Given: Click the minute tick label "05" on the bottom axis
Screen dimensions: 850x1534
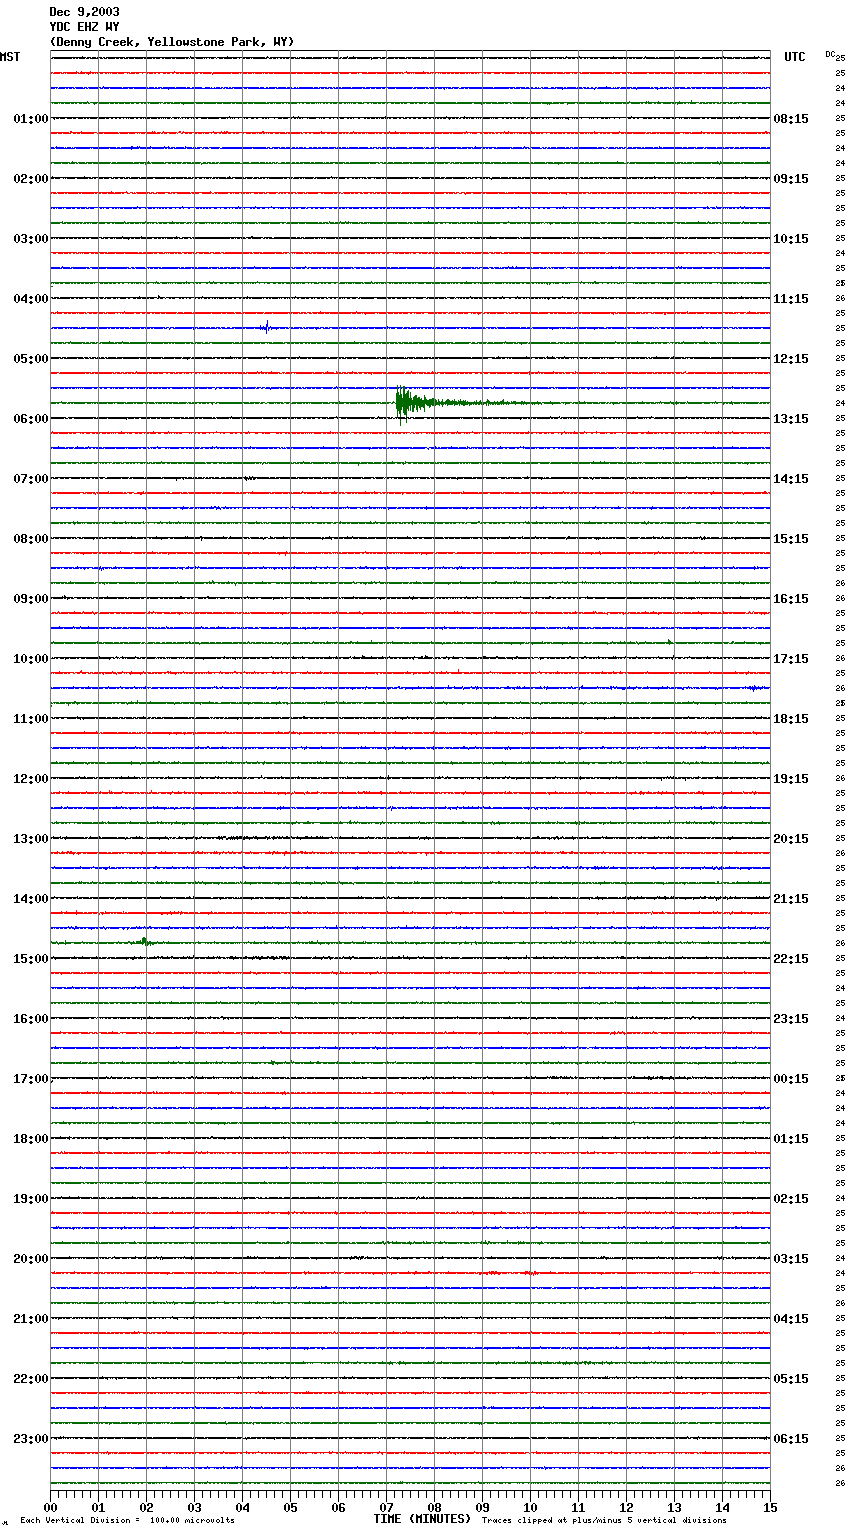Looking at the screenshot, I should [290, 1507].
